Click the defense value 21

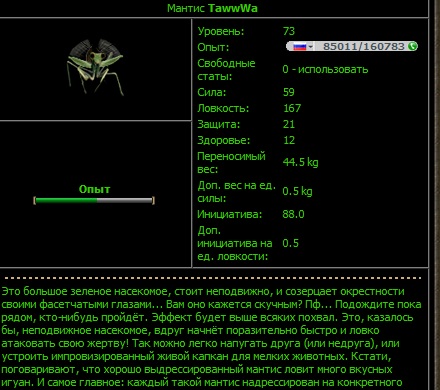tap(289, 124)
